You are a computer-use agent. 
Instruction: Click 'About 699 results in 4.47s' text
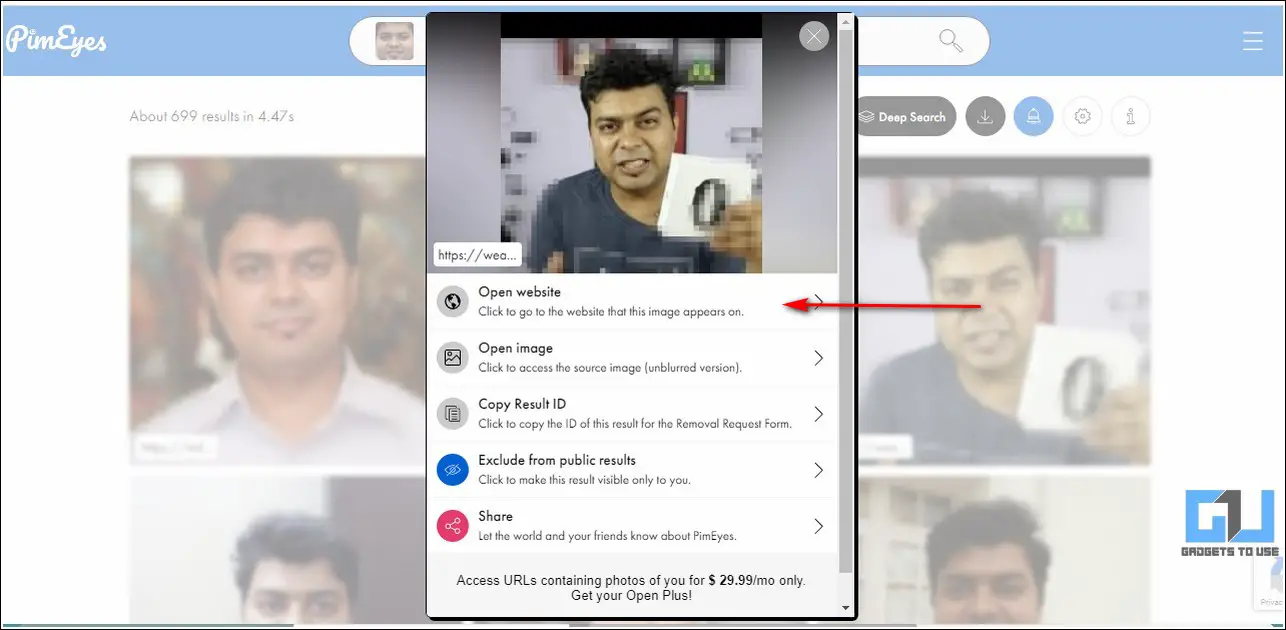pos(212,116)
